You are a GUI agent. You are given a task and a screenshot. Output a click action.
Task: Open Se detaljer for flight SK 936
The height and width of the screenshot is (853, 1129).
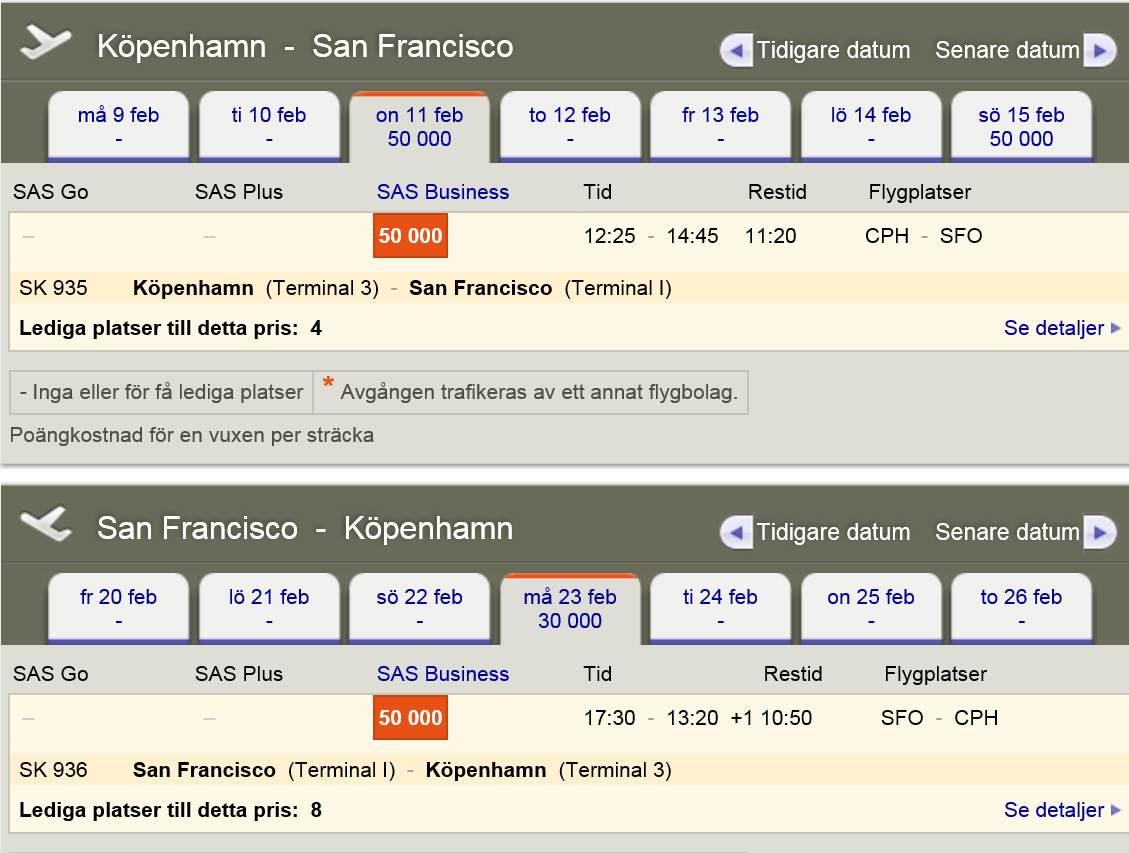1054,810
